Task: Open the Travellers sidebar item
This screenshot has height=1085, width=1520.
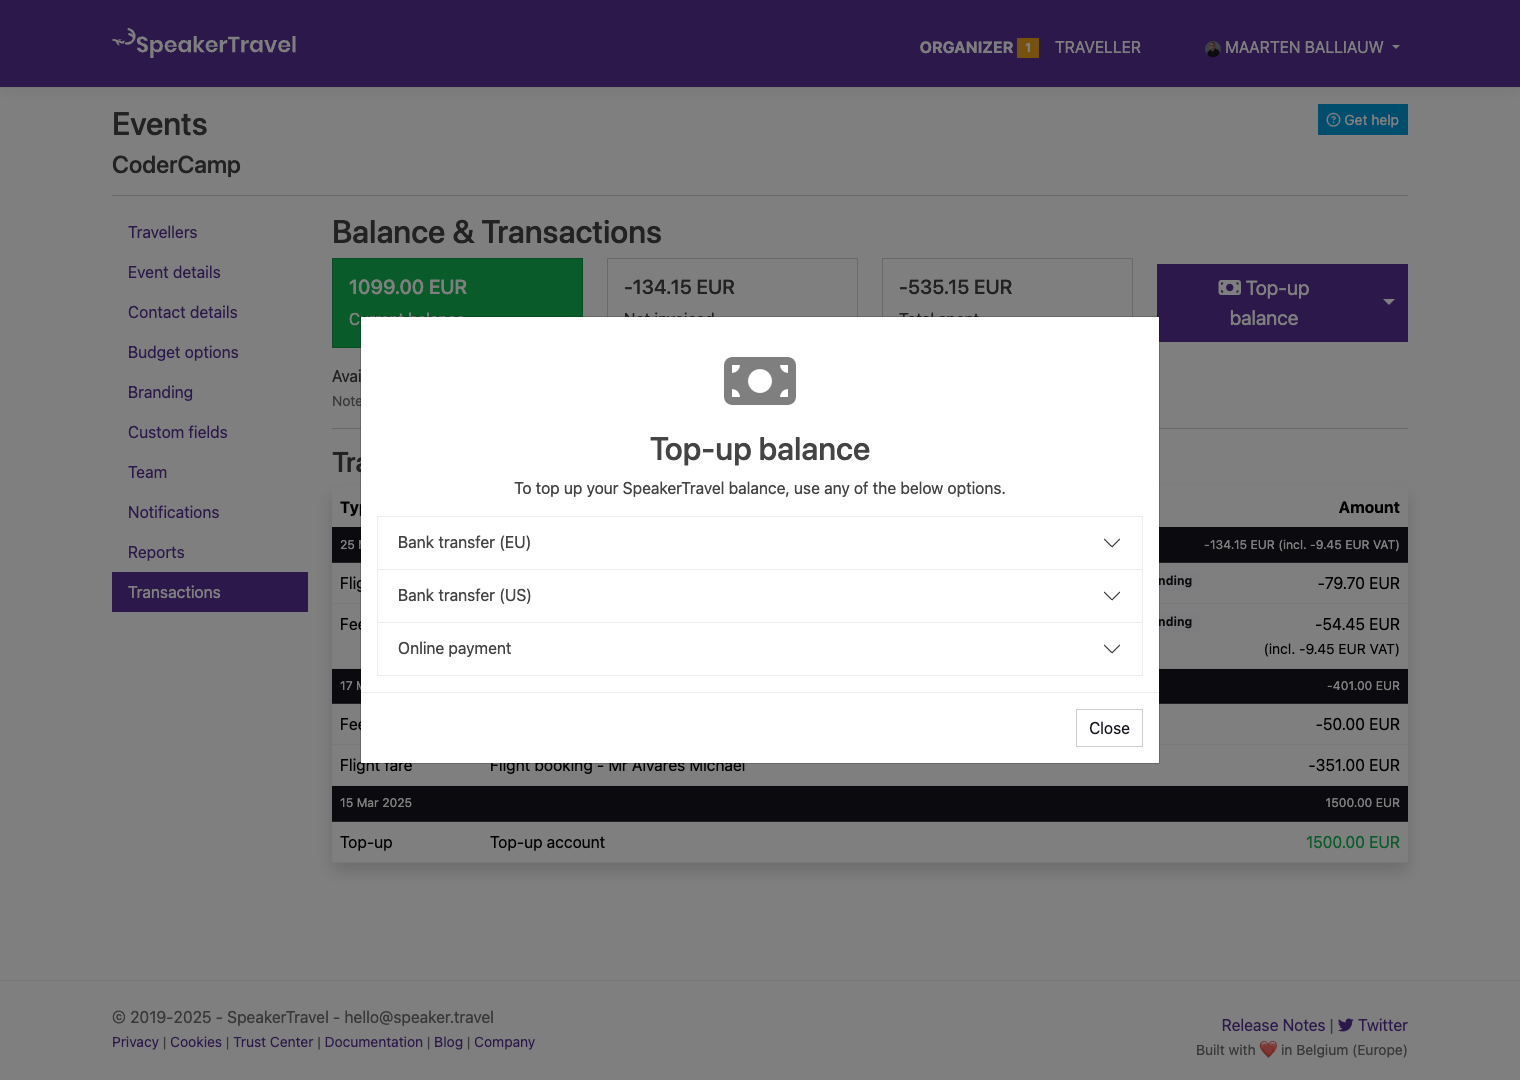Action: pos(162,232)
